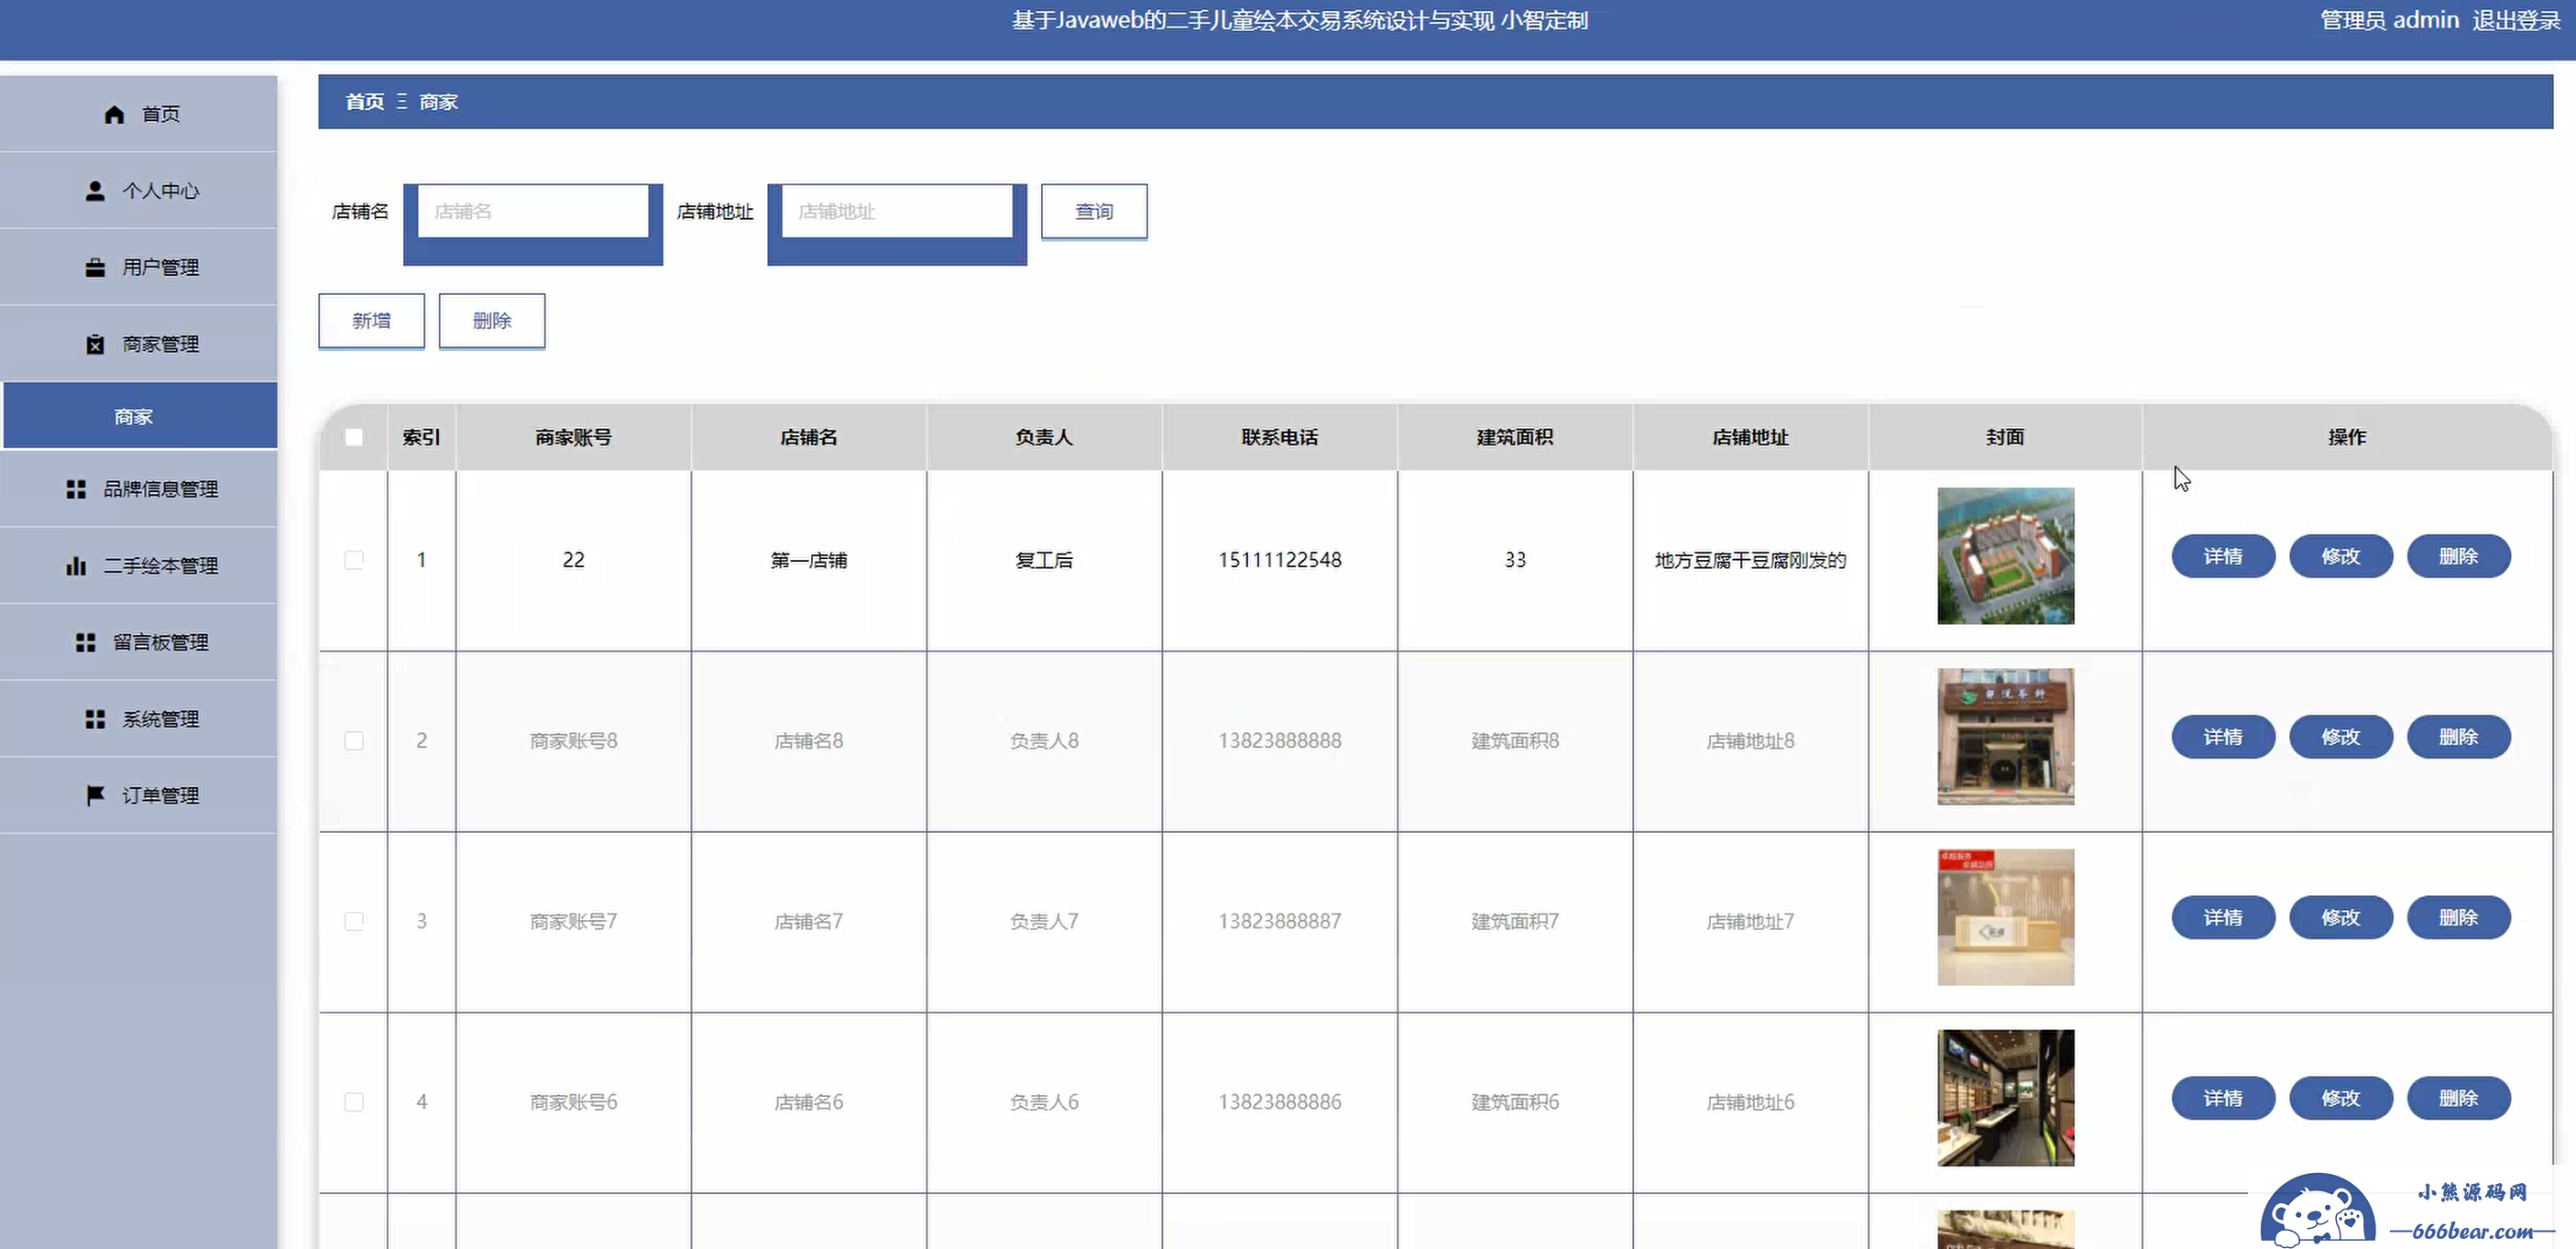Click the person icon beside 个人中心
The height and width of the screenshot is (1249, 2576).
(95, 190)
